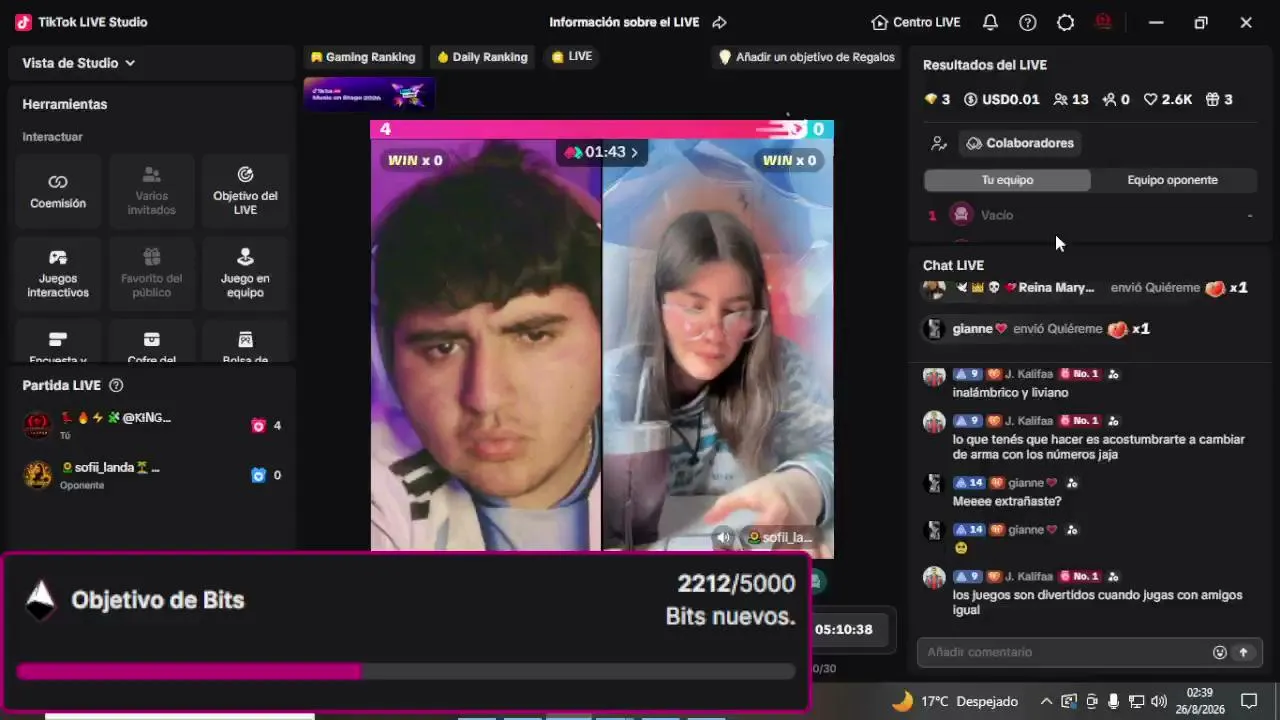
Task: Click the Añadir comentario input field
Action: tap(1065, 652)
